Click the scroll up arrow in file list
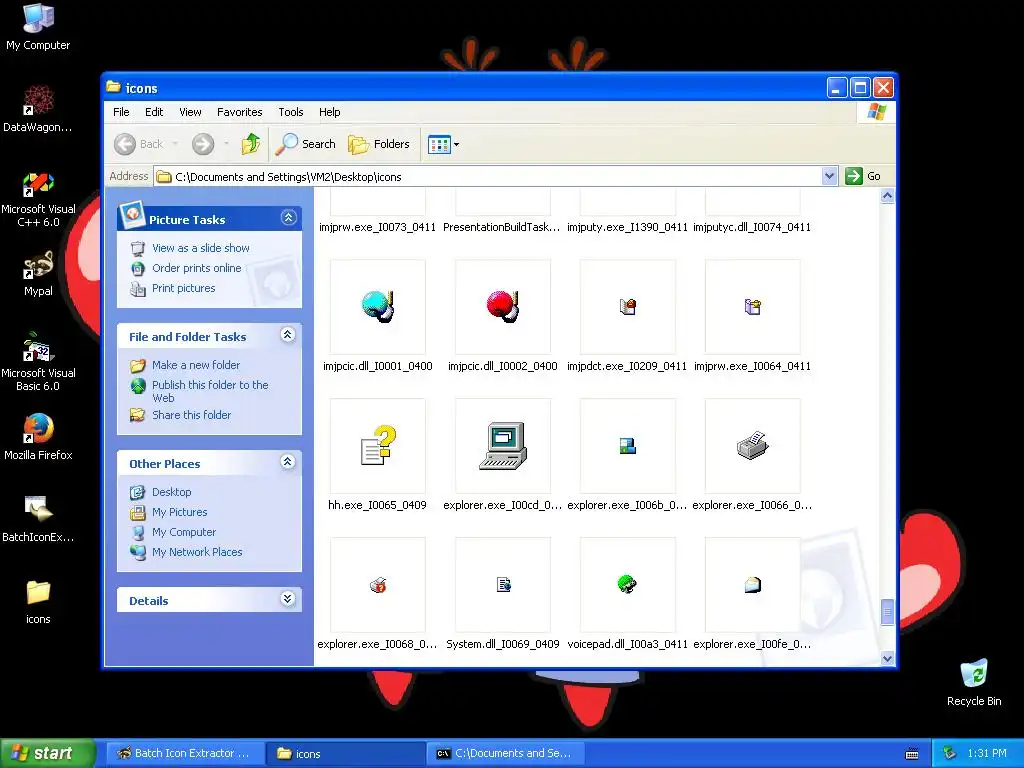The image size is (1024, 768). pos(887,196)
